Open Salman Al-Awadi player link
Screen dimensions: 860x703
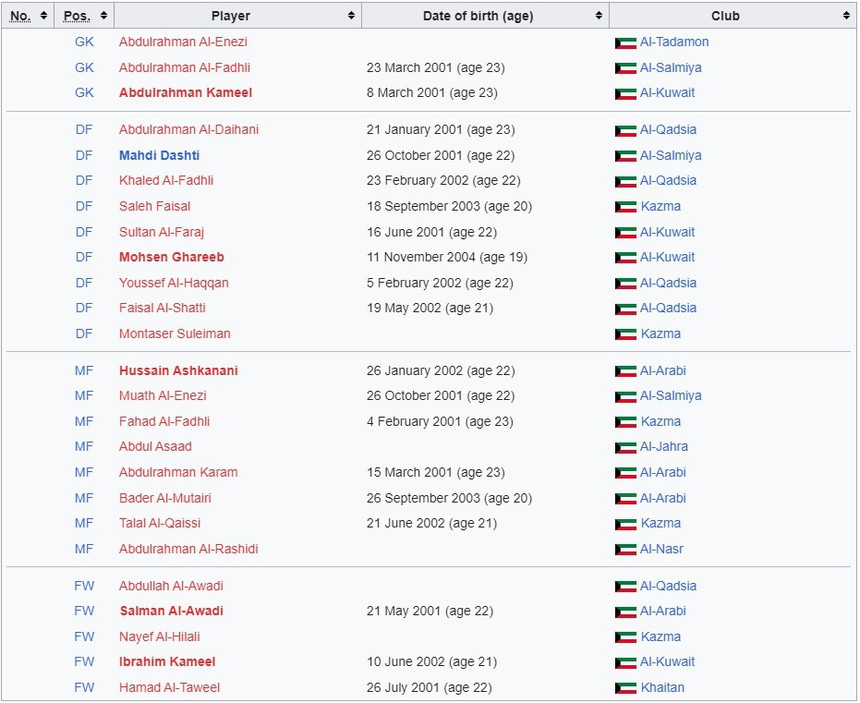click(x=171, y=611)
